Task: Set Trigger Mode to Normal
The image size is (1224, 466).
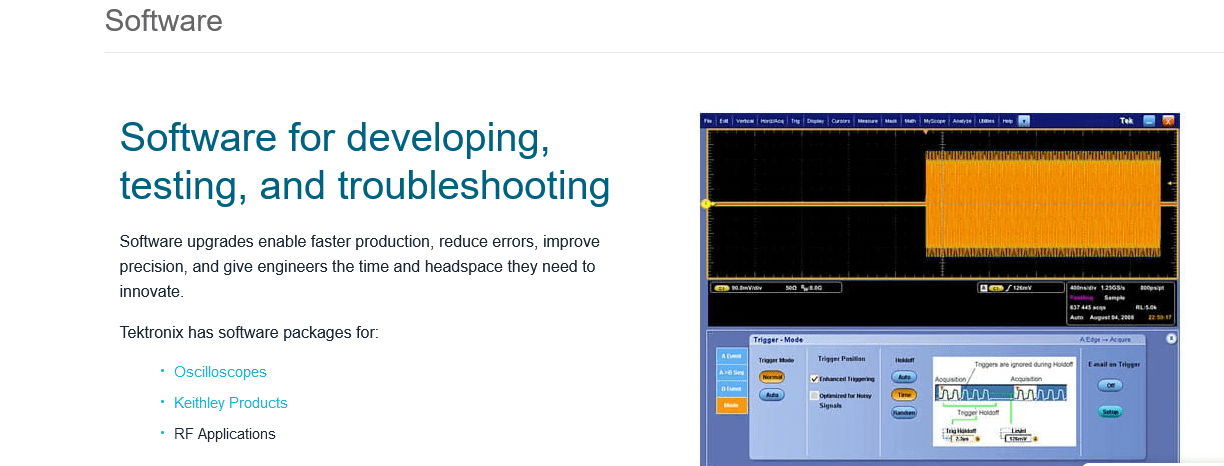Action: tap(772, 377)
